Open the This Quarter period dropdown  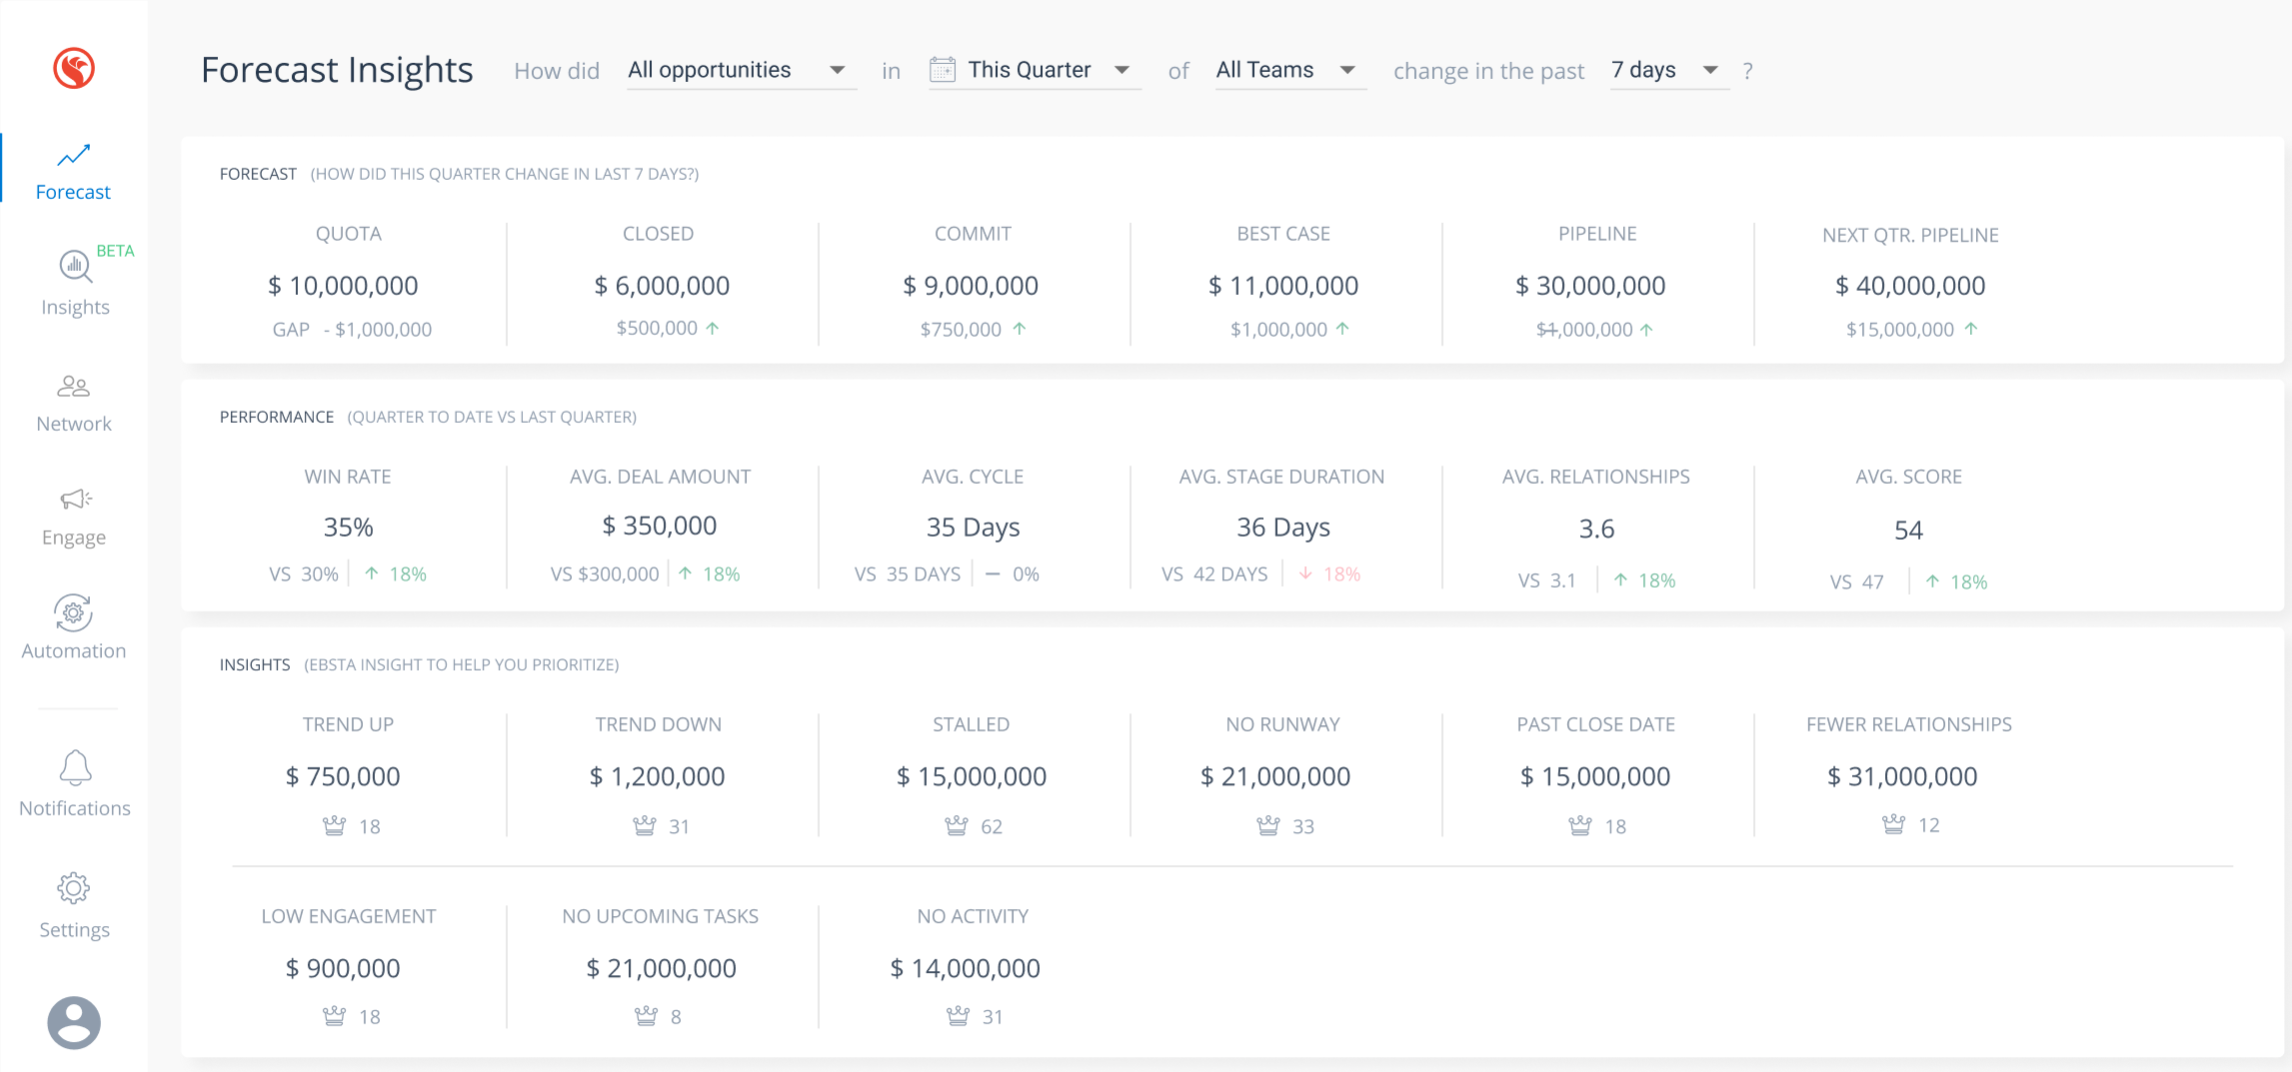[1048, 70]
